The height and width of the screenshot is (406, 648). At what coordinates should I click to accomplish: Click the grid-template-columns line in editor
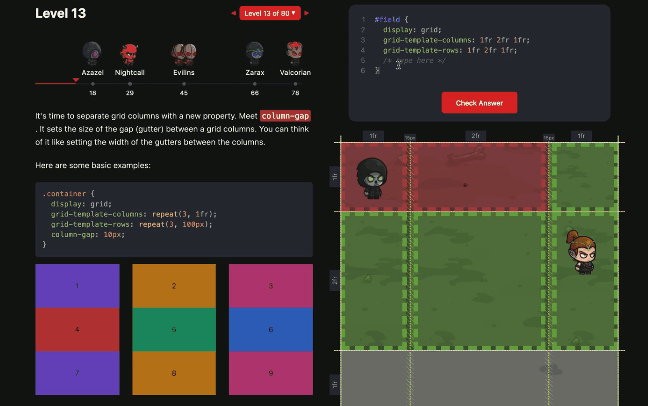pyautogui.click(x=456, y=40)
